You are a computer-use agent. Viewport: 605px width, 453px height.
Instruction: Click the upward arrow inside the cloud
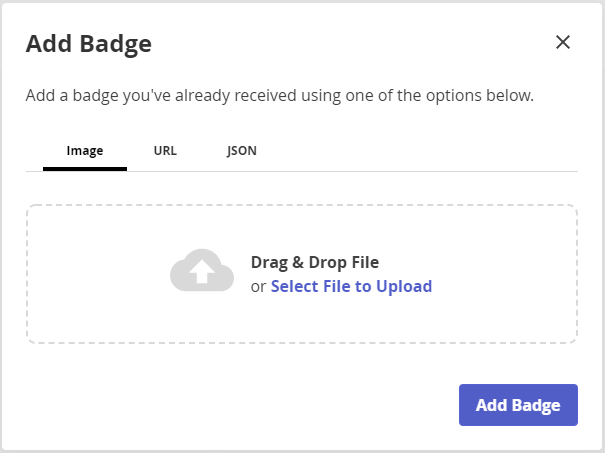pyautogui.click(x=202, y=272)
